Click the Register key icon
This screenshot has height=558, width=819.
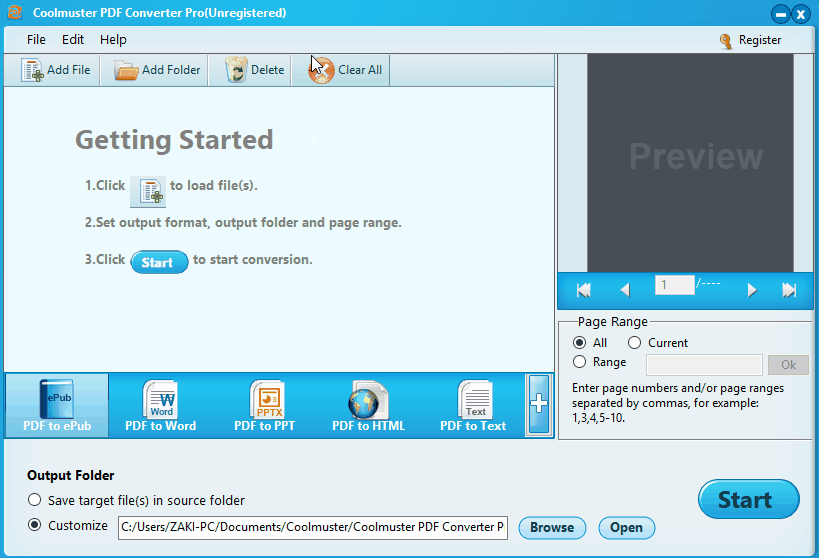coord(726,41)
